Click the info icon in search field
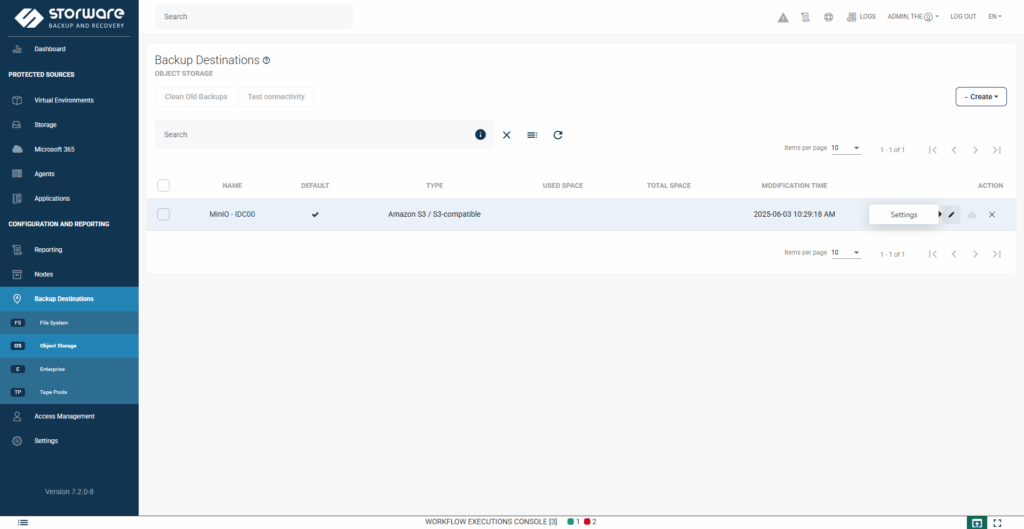Image resolution: width=1024 pixels, height=529 pixels. point(480,135)
